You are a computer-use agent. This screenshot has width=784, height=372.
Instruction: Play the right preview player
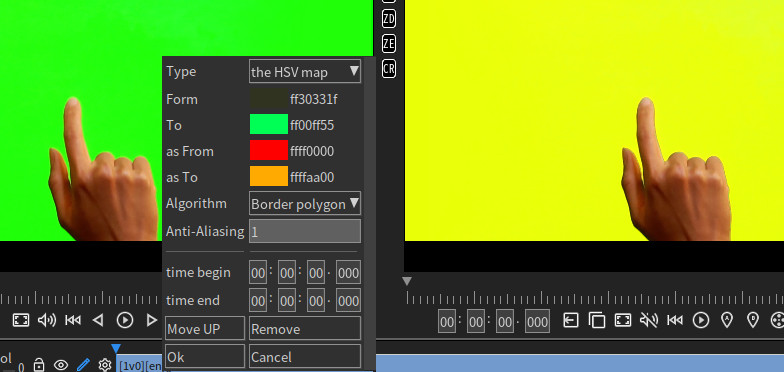[x=701, y=320]
